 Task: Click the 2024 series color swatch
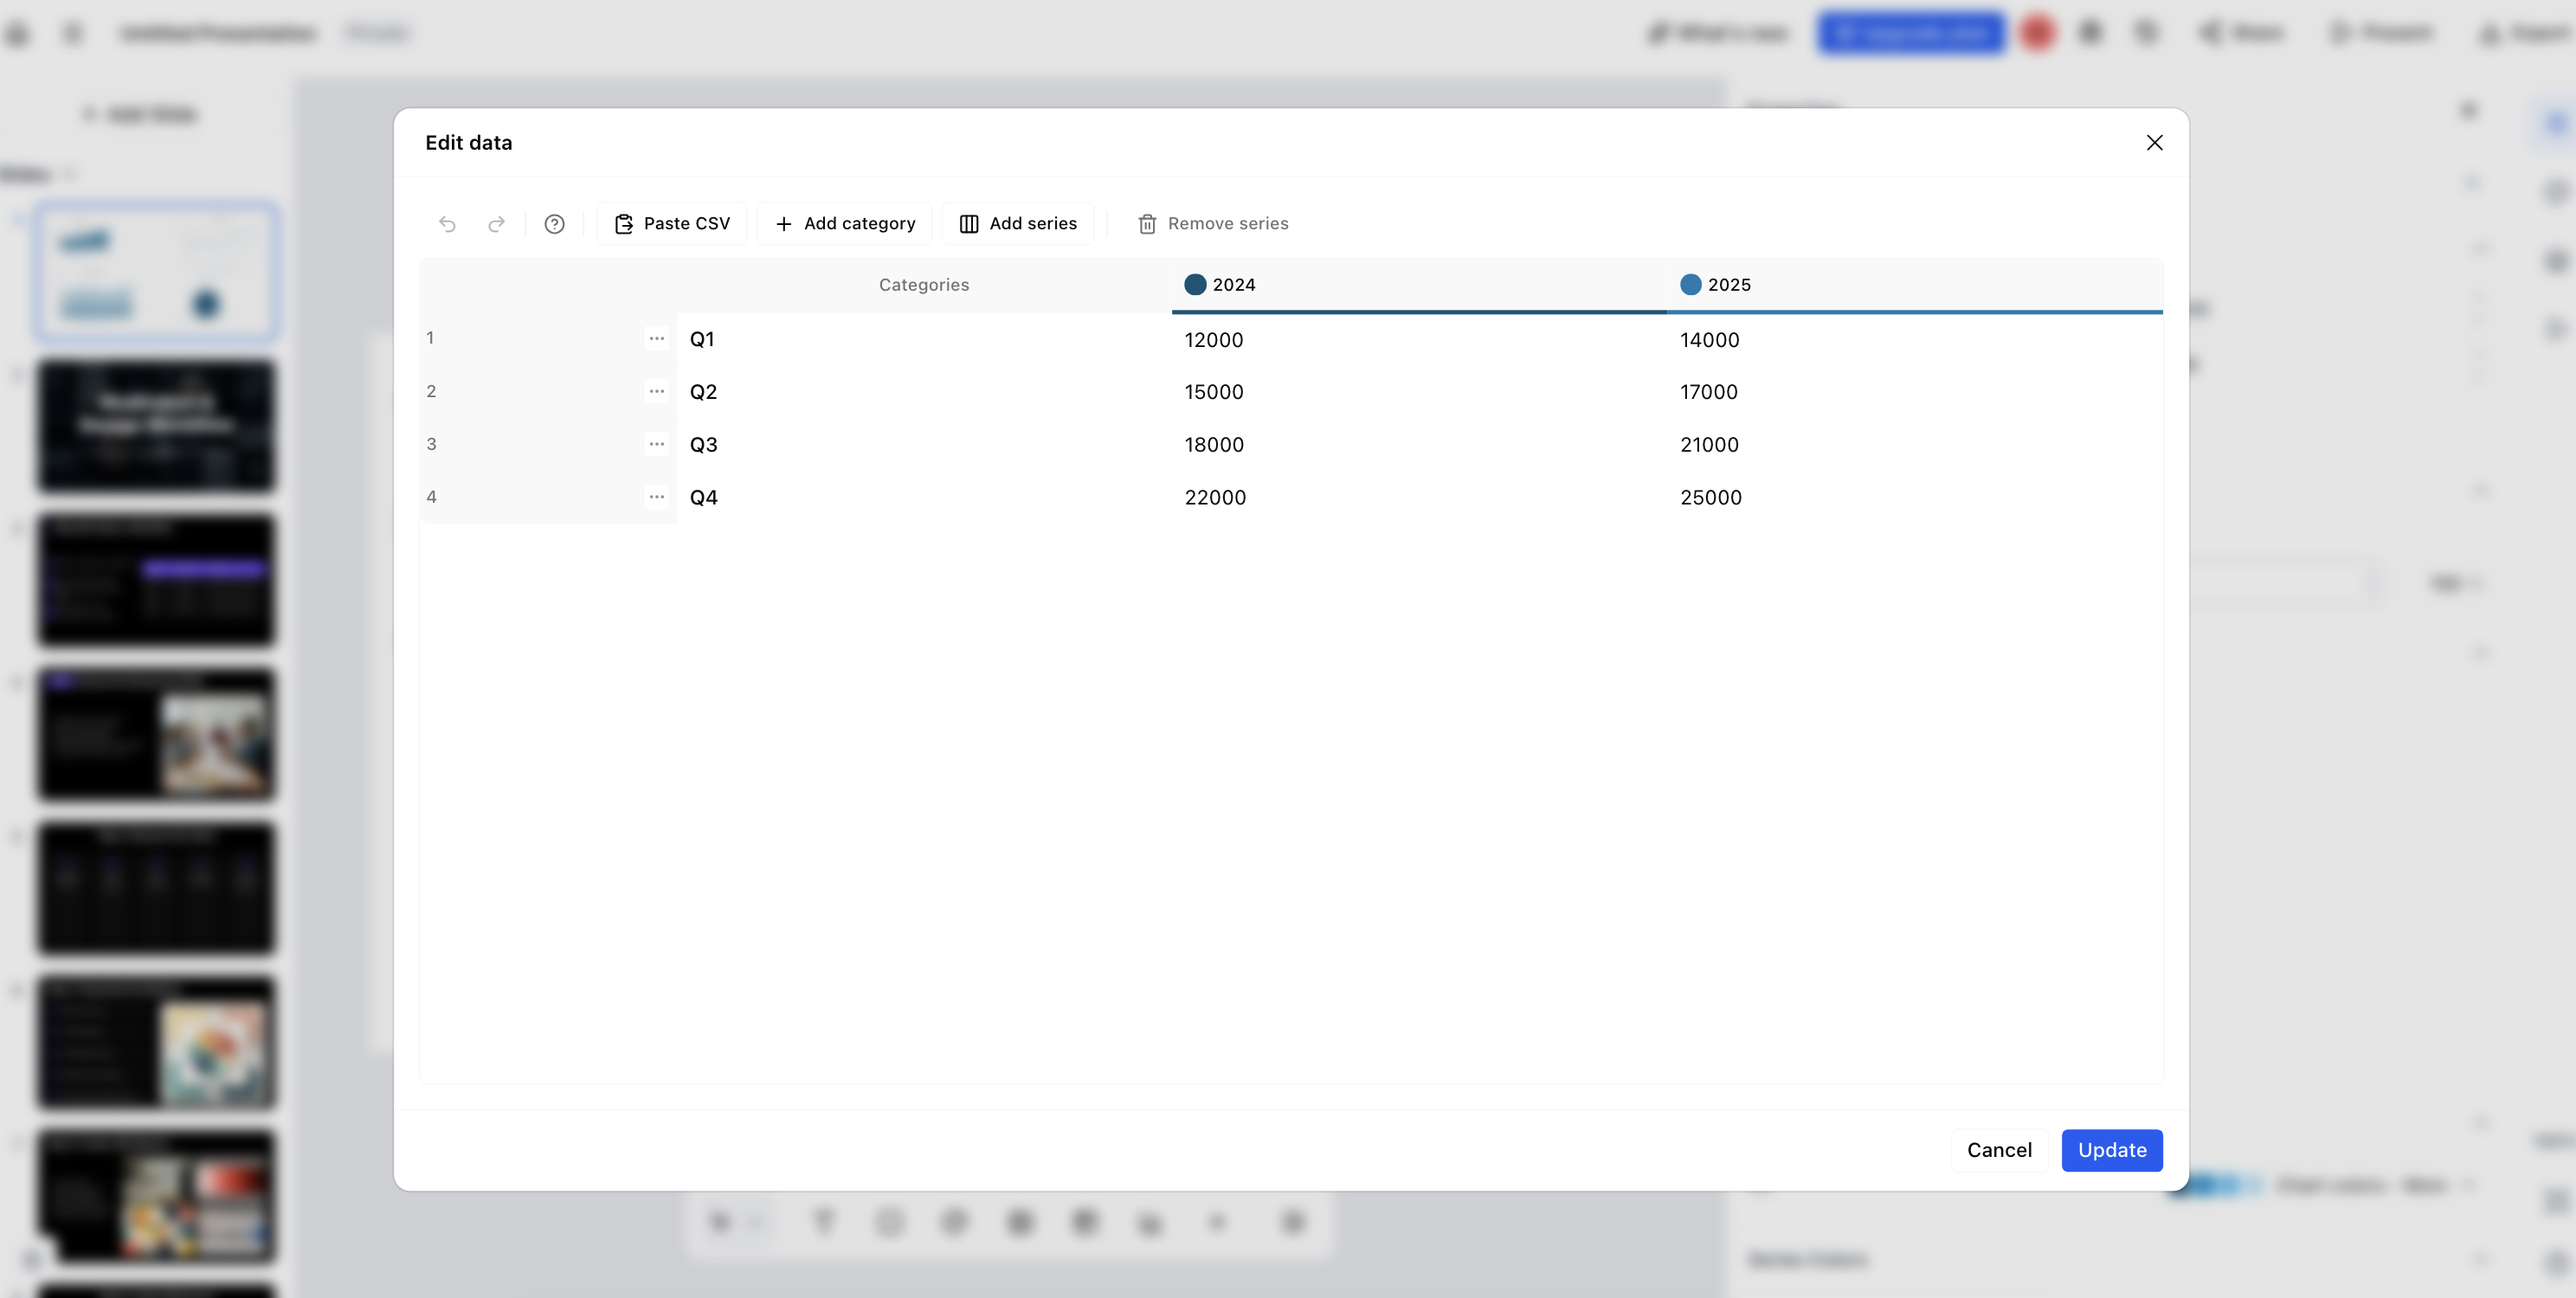click(x=1194, y=285)
